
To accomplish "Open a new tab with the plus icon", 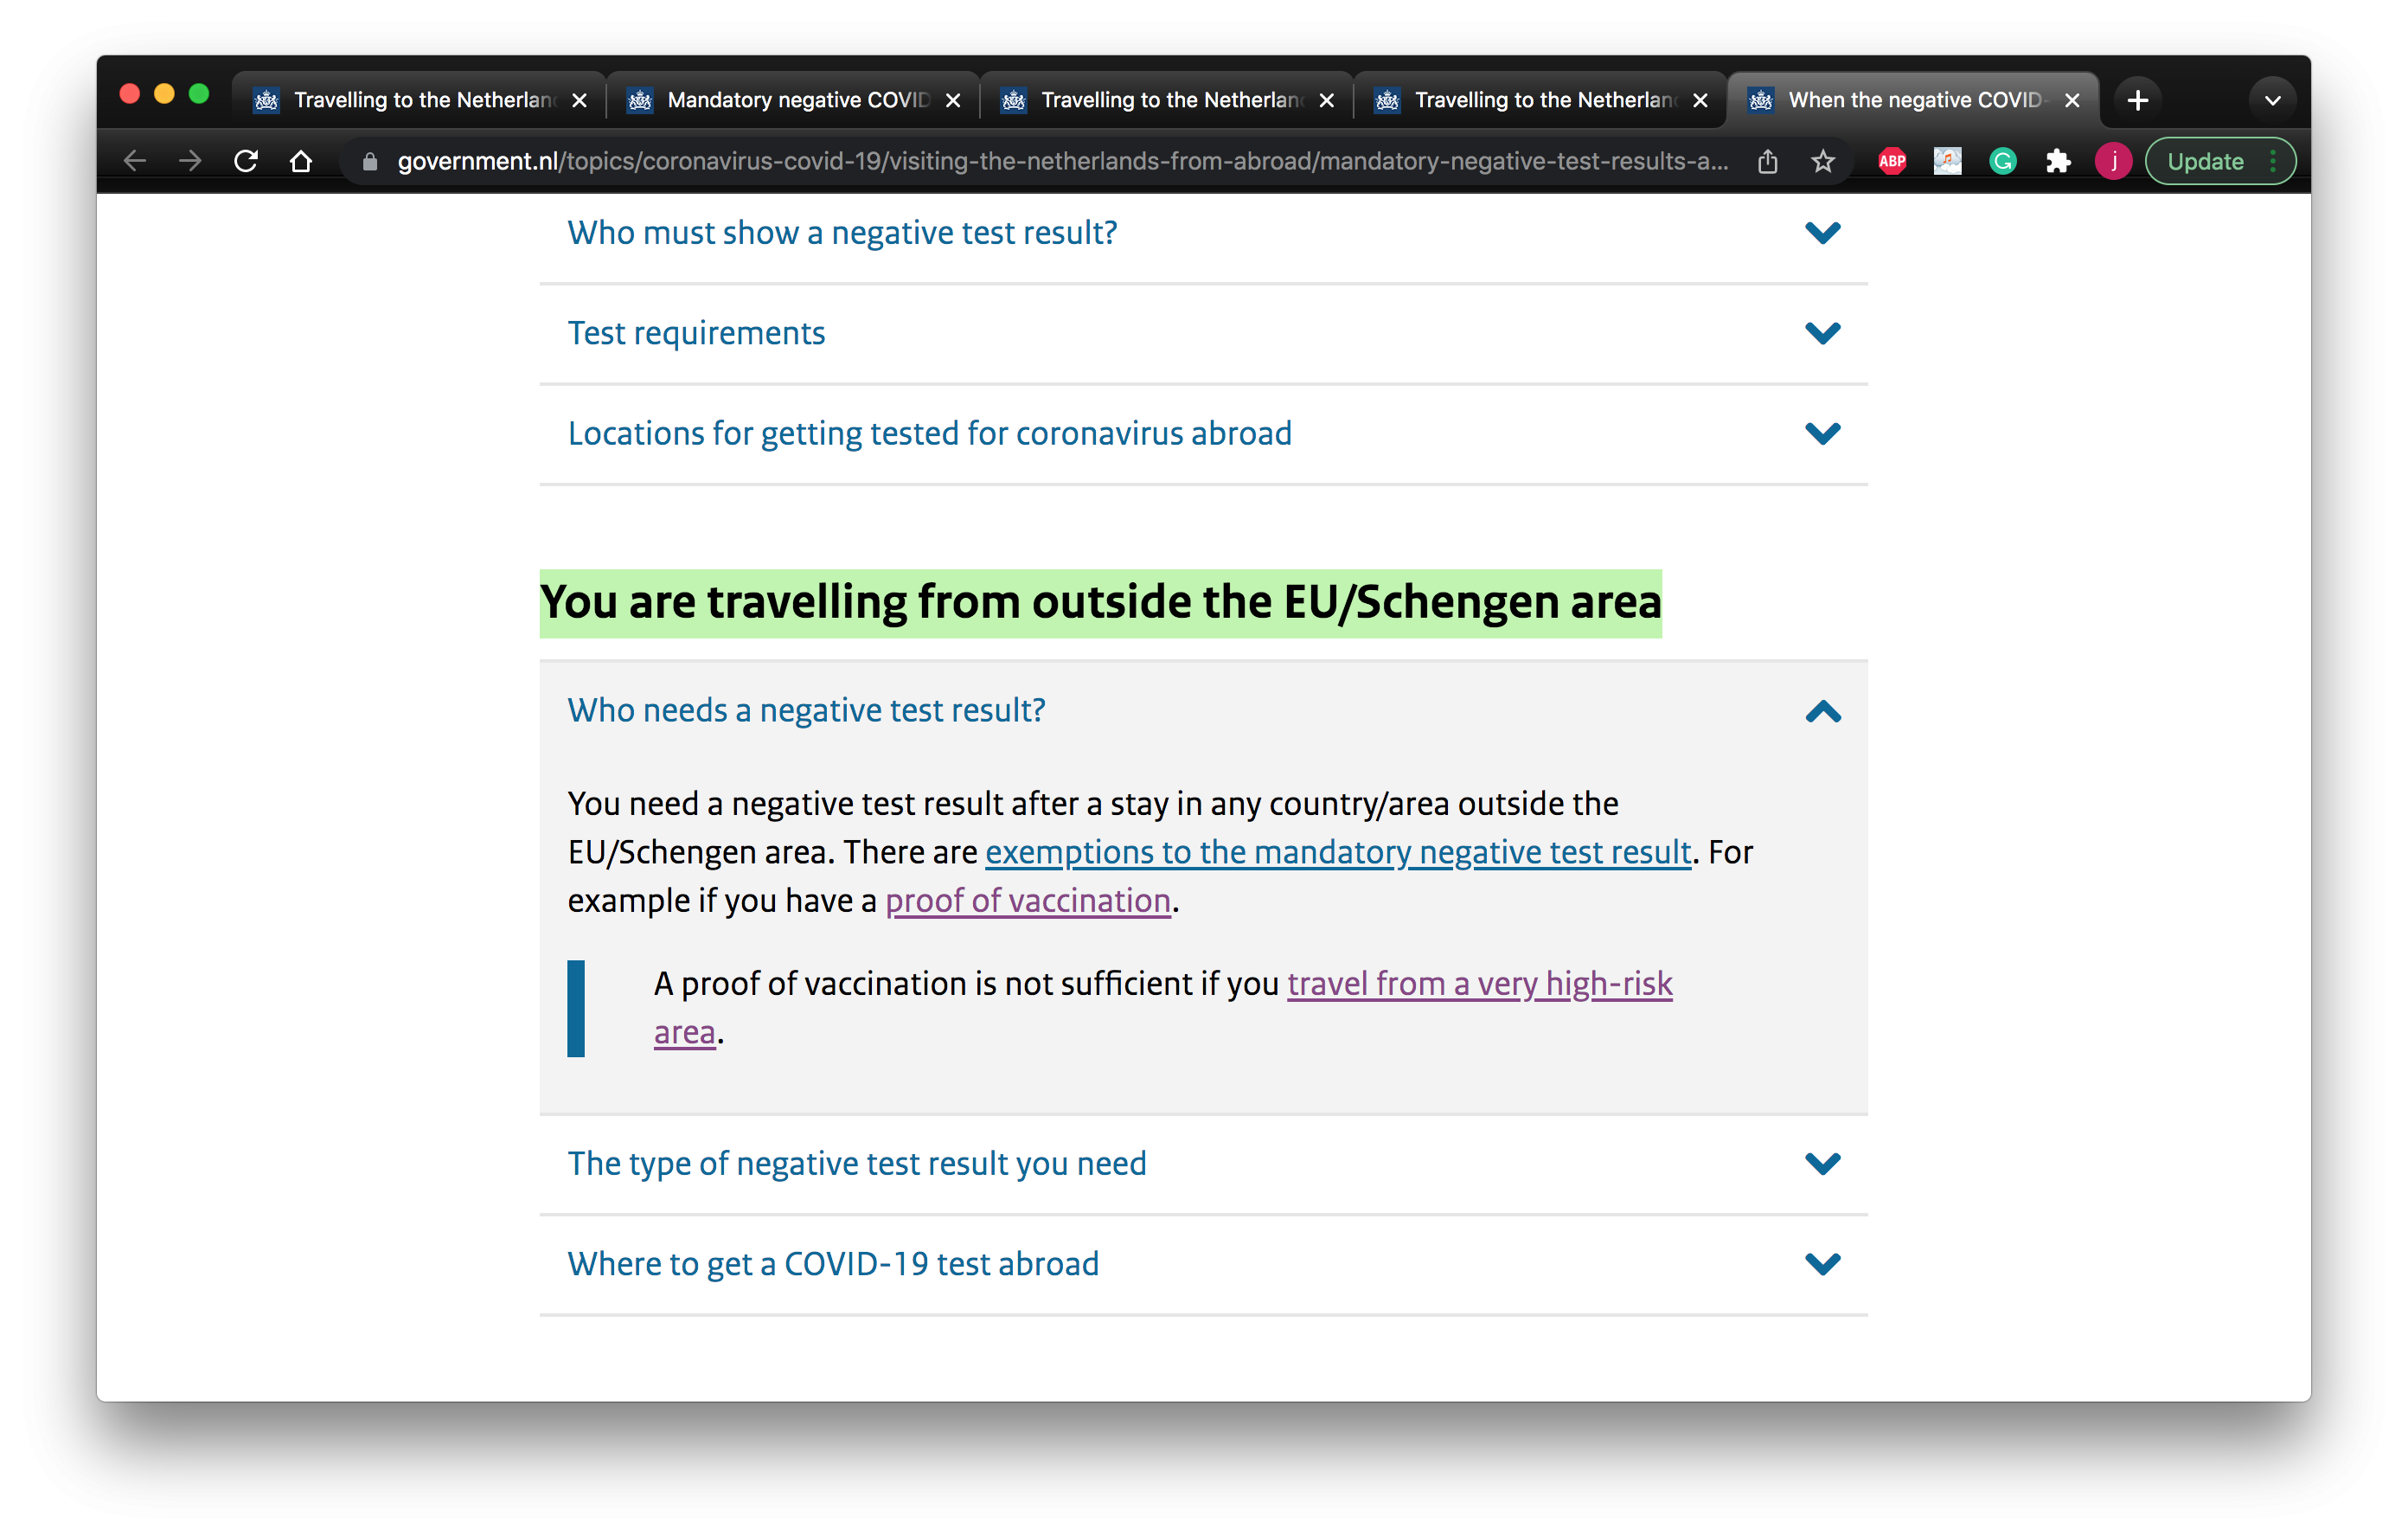I will (x=2138, y=100).
